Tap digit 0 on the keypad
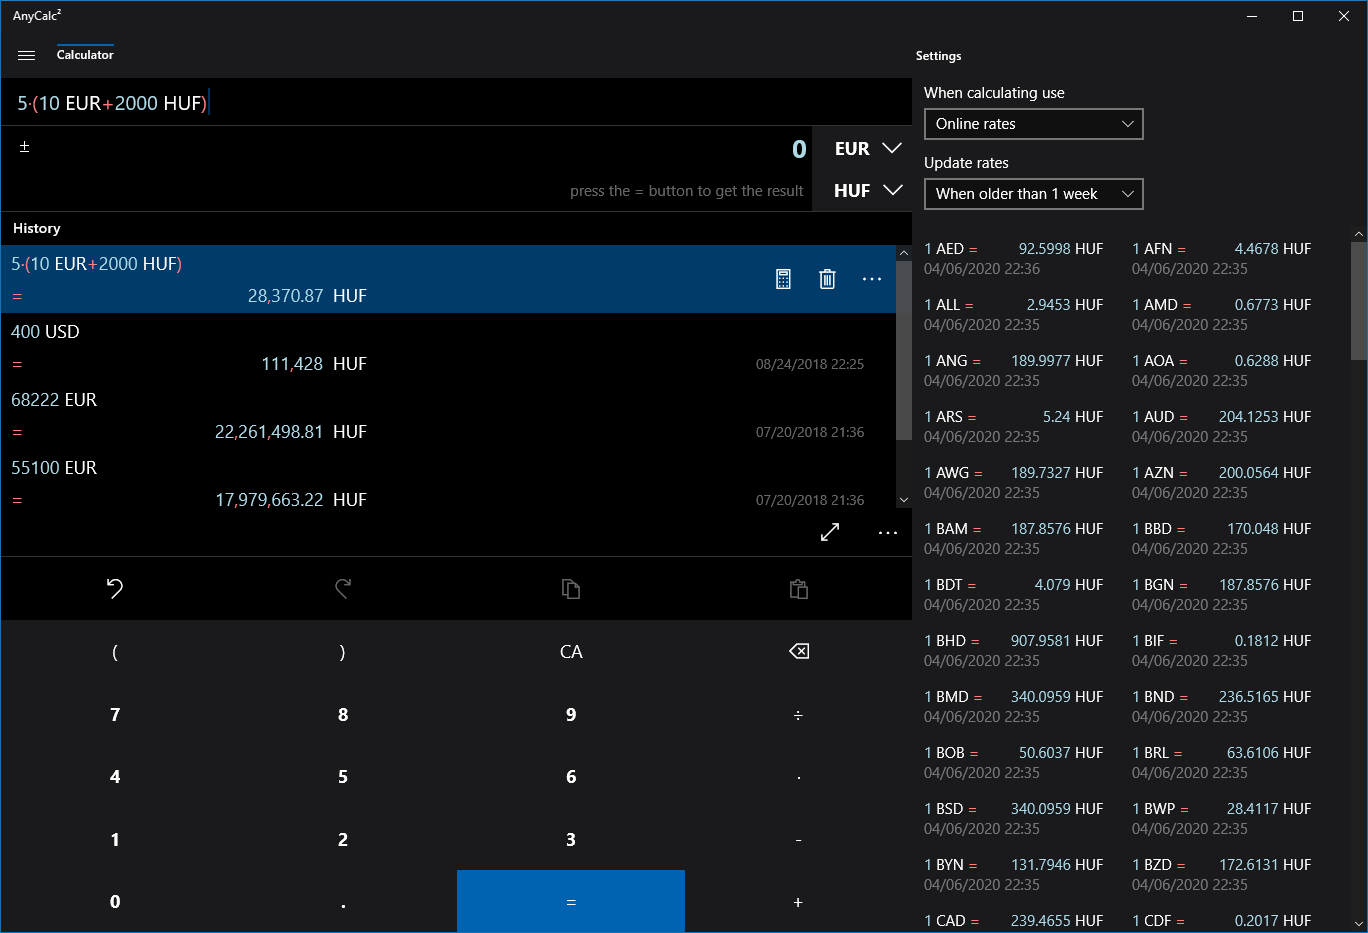 pos(115,902)
